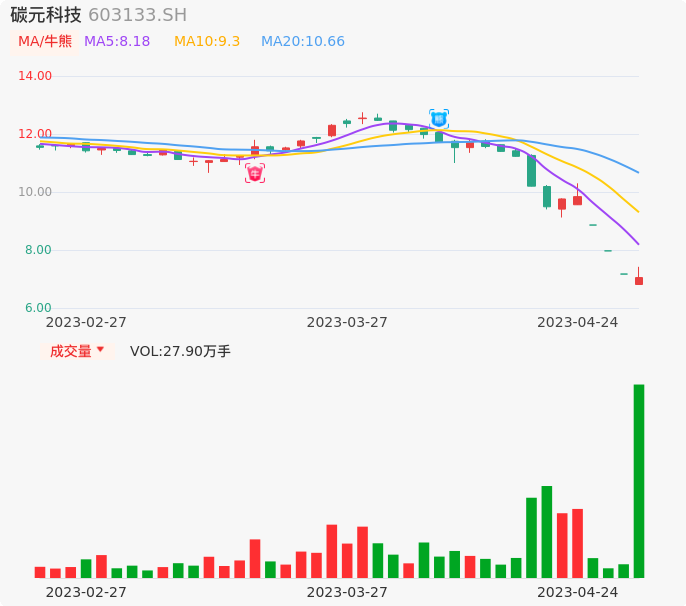Viewport: 686px width, 606px height.
Task: Click the 12.00 price axis label
Action: point(35,134)
